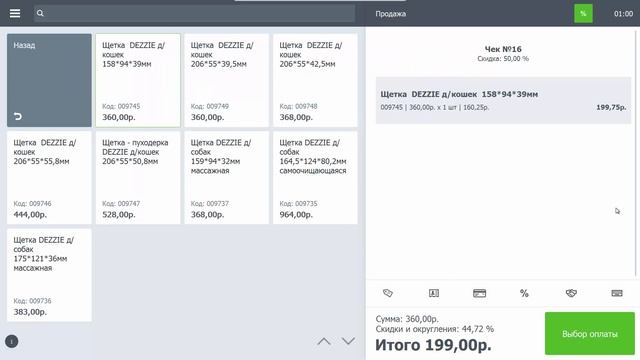This screenshot has height=360, width=640.
Task: Add Щетка-пуходерка DEZZIE 206*55*50,8мм product
Action: click(138, 178)
